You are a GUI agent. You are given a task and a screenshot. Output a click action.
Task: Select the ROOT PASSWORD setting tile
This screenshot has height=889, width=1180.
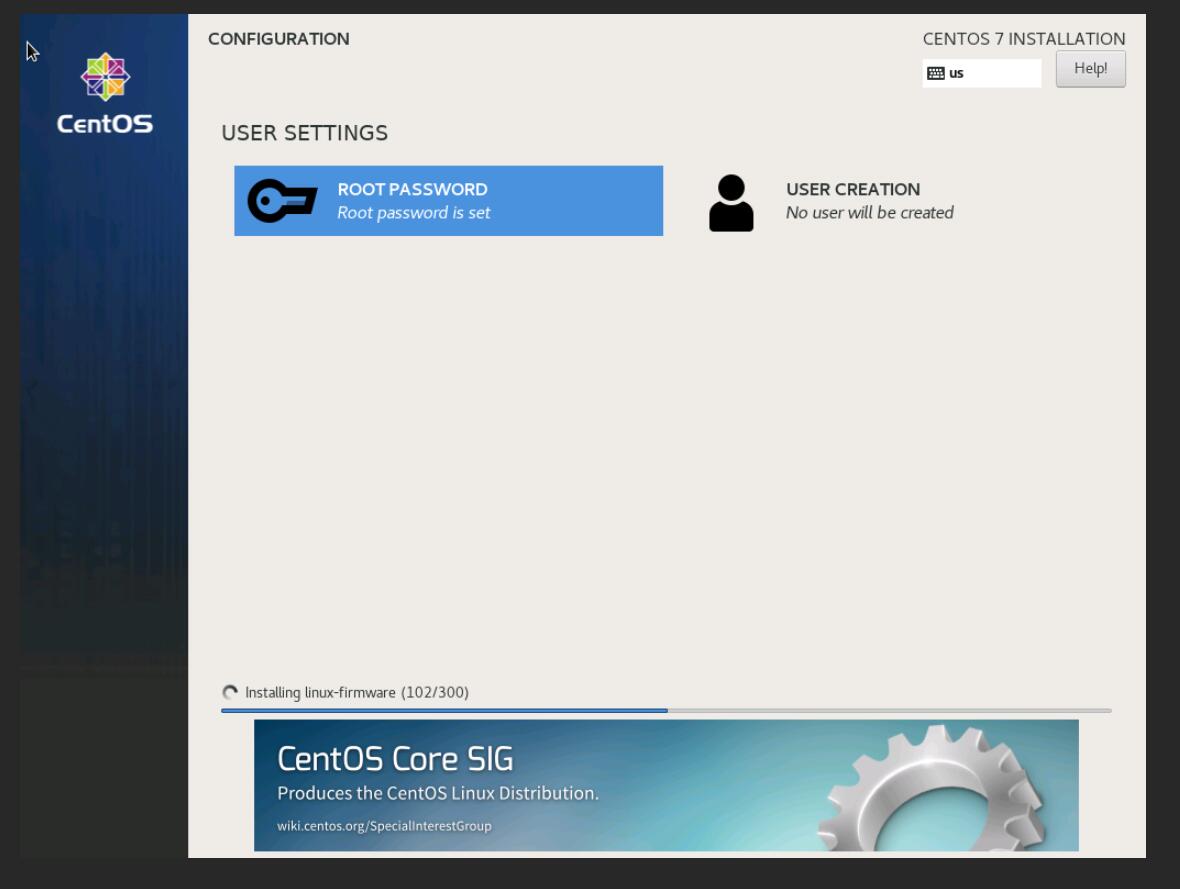click(449, 201)
